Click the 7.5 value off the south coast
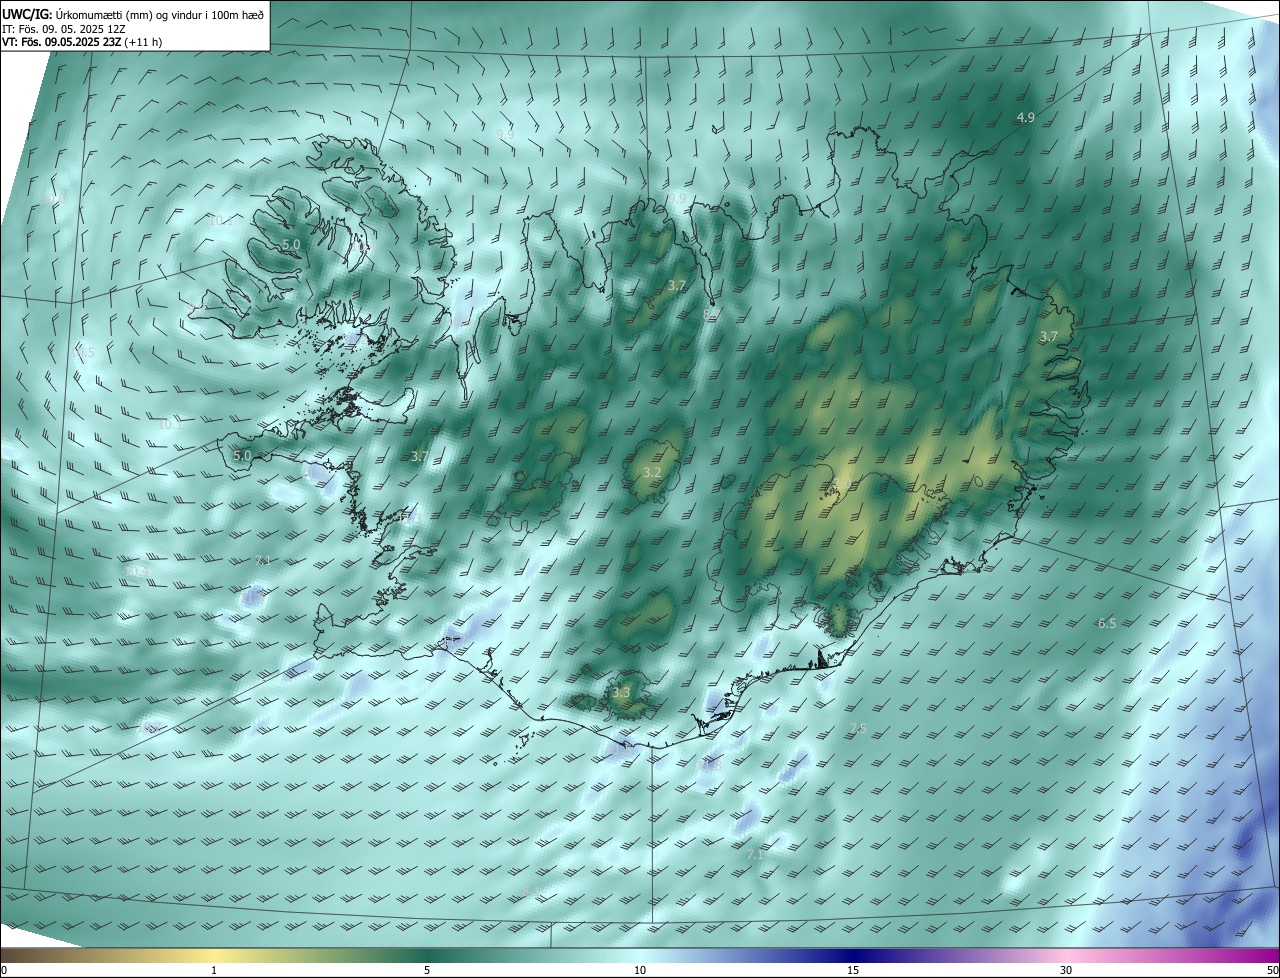The image size is (1280, 978). [858, 728]
